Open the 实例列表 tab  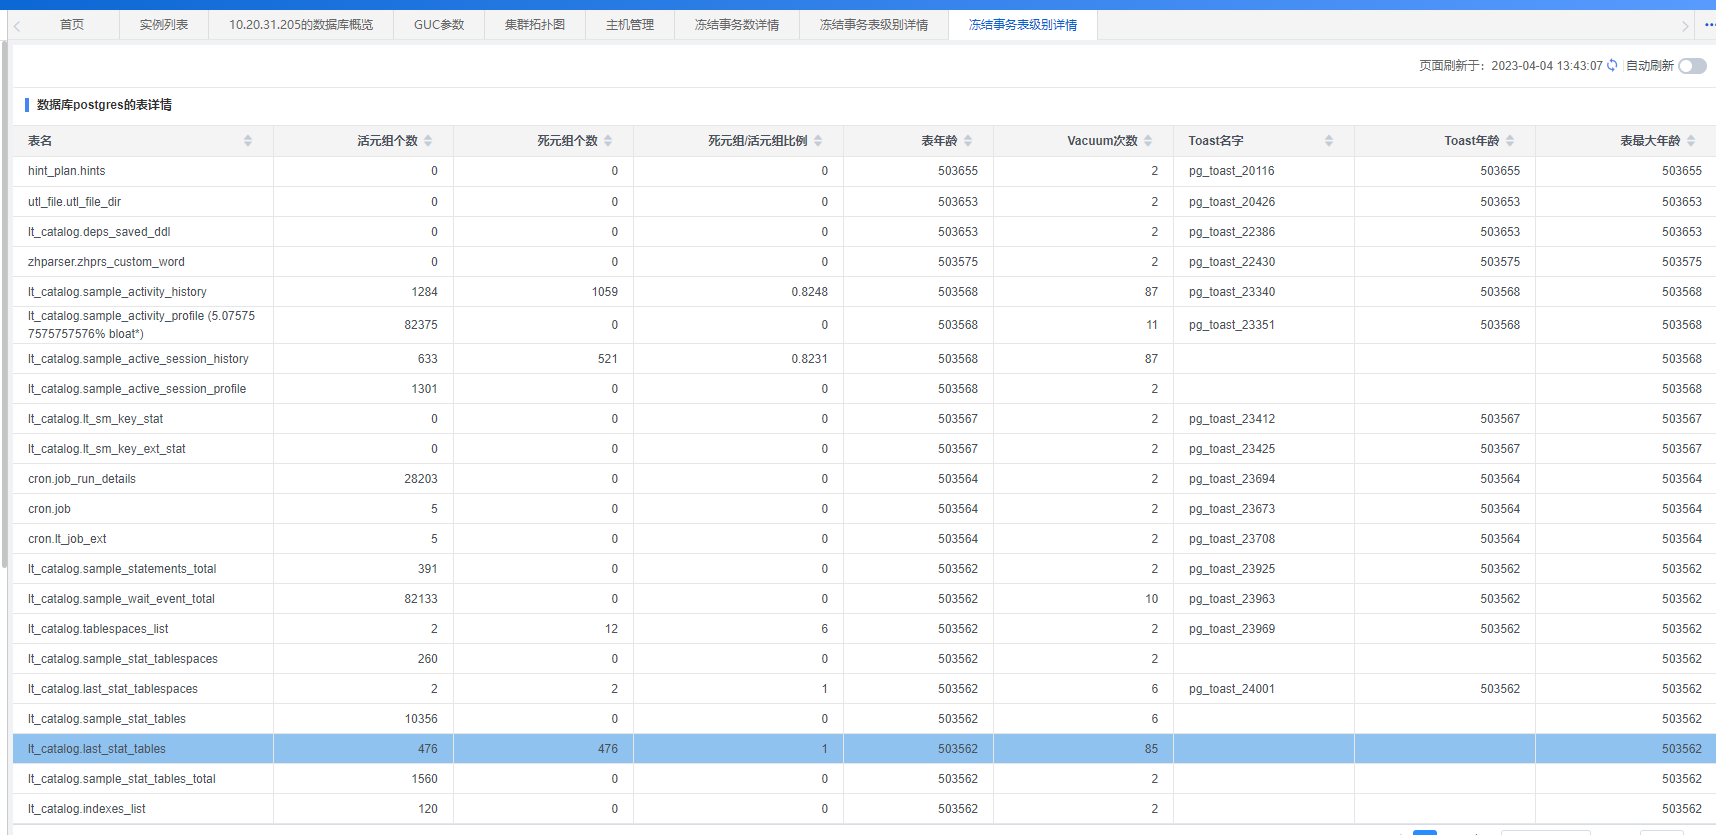tap(164, 25)
